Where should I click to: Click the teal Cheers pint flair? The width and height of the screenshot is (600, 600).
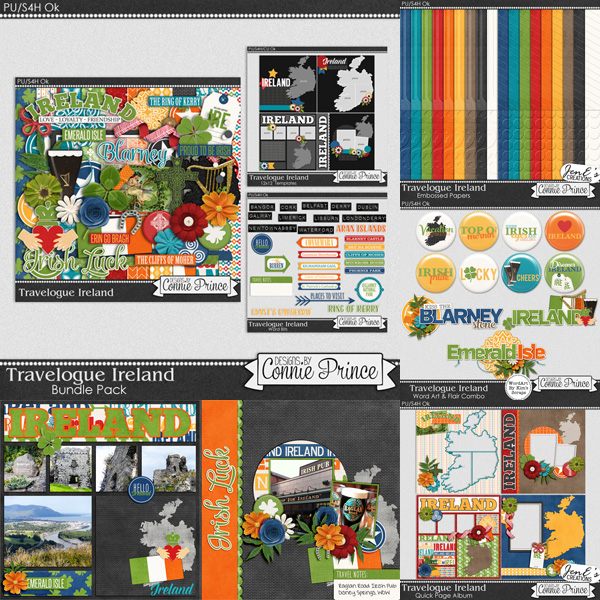[x=522, y=273]
